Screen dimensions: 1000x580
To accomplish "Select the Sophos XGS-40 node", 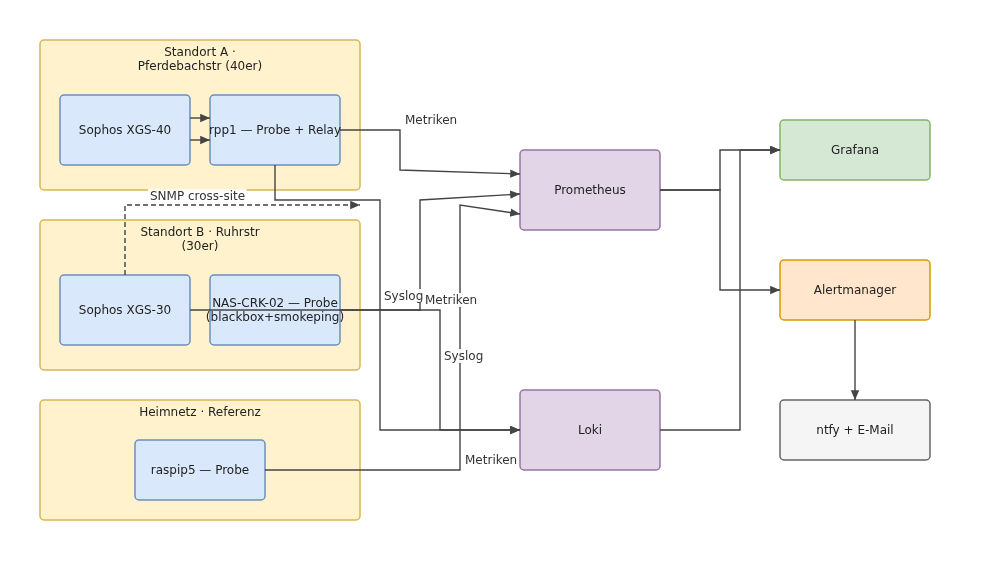I will tap(125, 130).
